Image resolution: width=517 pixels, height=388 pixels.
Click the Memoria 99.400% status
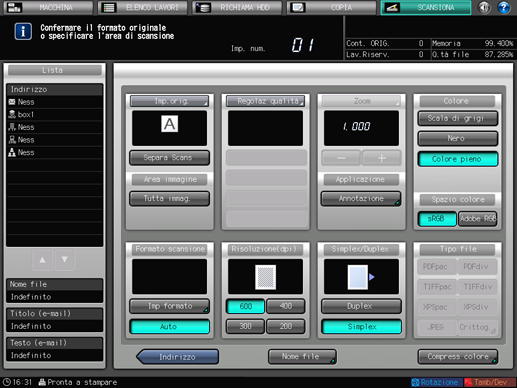pos(473,44)
